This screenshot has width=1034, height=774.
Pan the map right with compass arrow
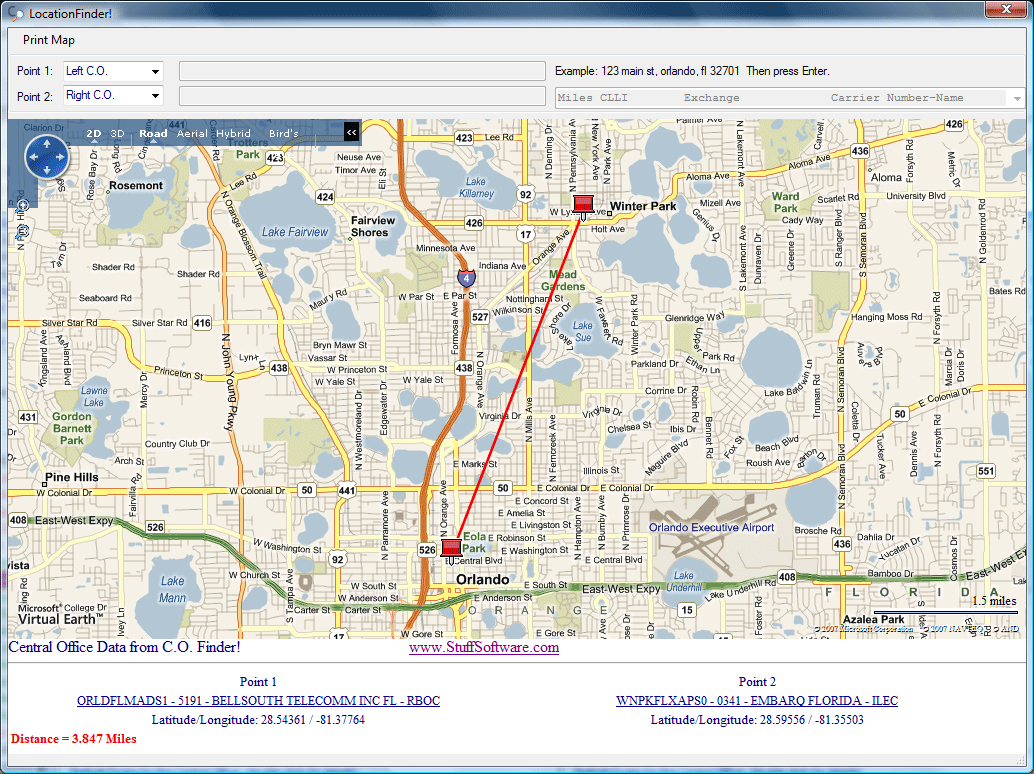pos(60,157)
